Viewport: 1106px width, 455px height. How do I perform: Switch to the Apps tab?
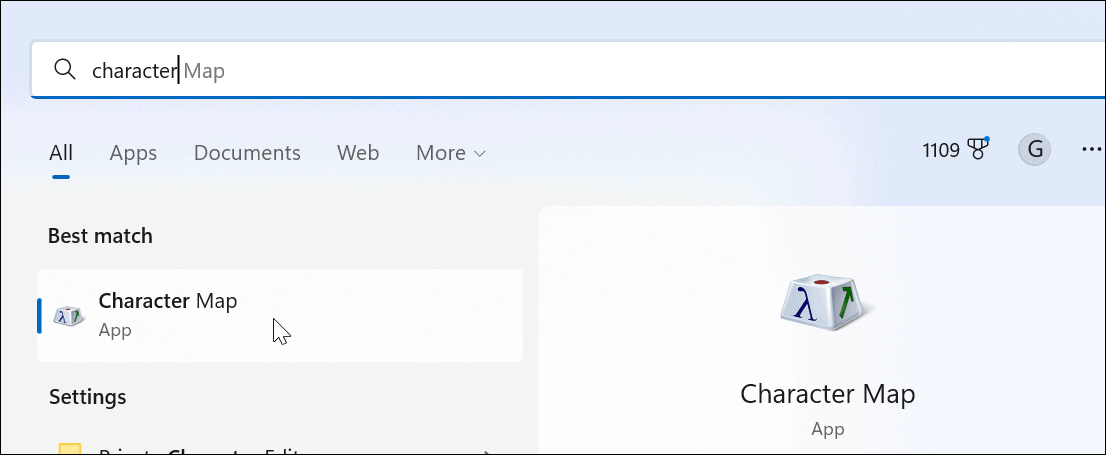tap(133, 153)
